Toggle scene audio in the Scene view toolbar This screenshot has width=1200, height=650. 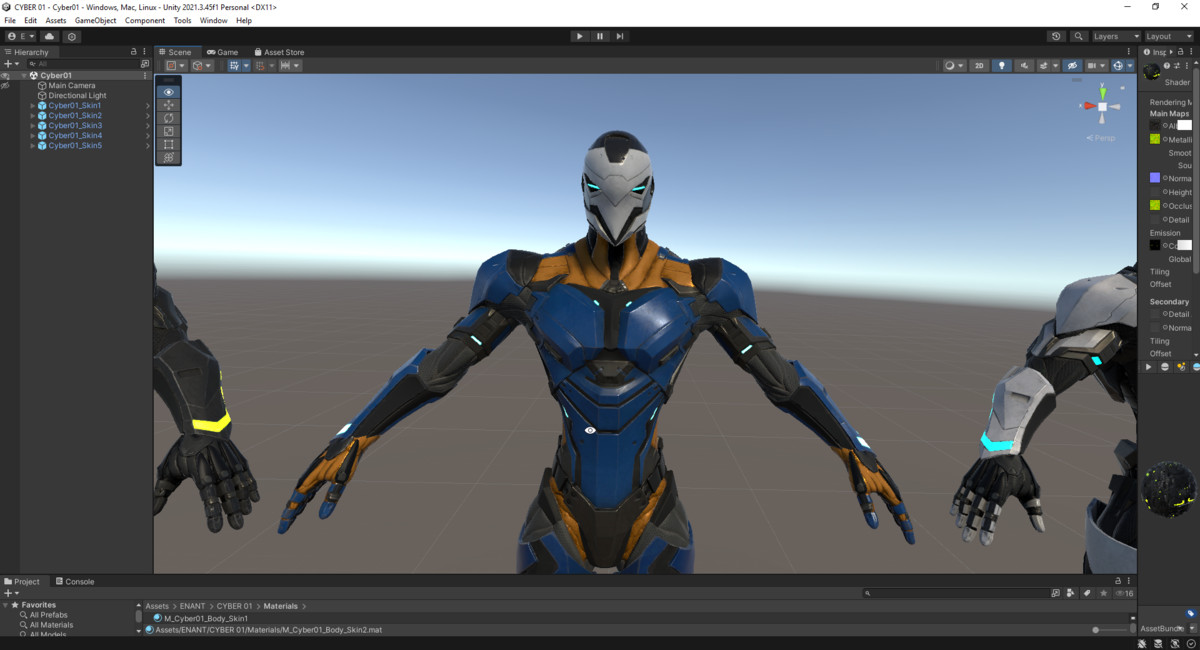[1025, 65]
